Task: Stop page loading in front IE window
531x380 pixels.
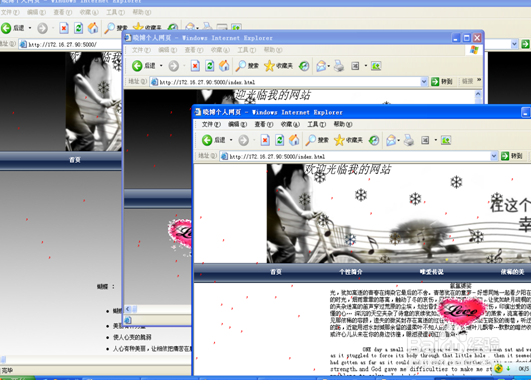Action: 265,140
